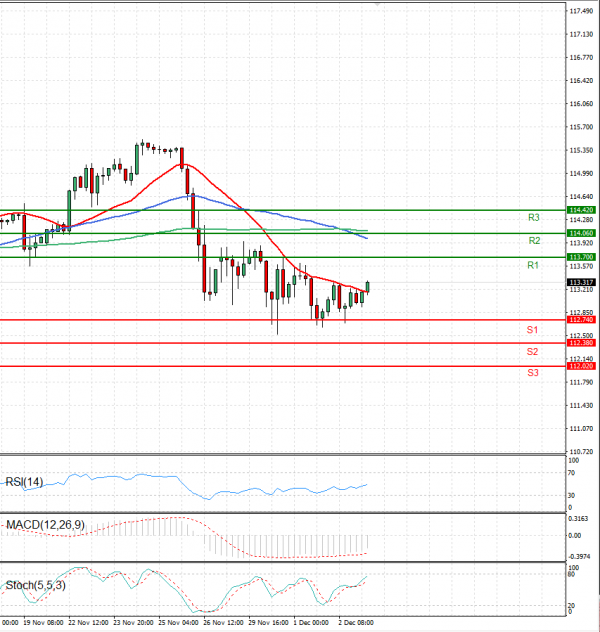Screen dimensions: 600x632
Task: Select the 114.060 green price tag
Action: [581, 233]
